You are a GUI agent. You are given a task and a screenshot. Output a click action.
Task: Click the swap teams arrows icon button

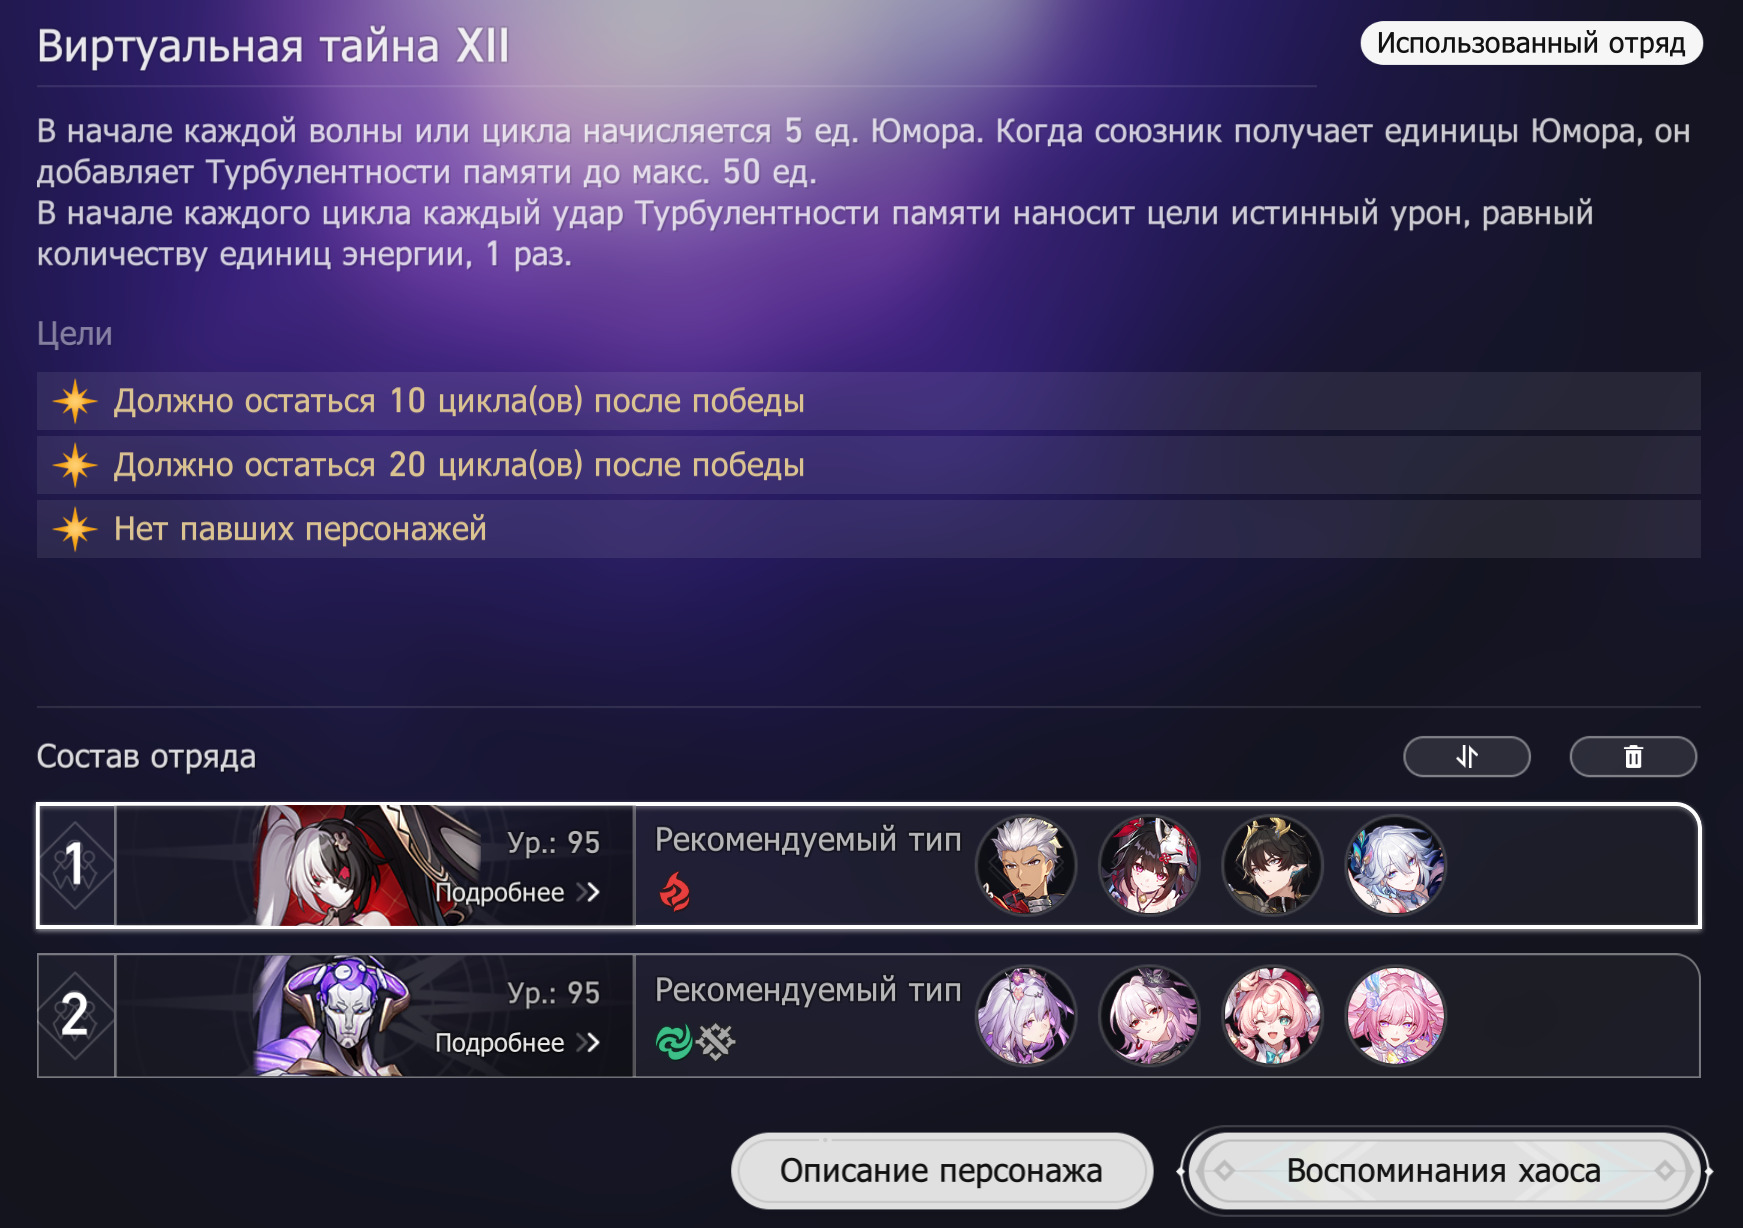pos(1466,756)
